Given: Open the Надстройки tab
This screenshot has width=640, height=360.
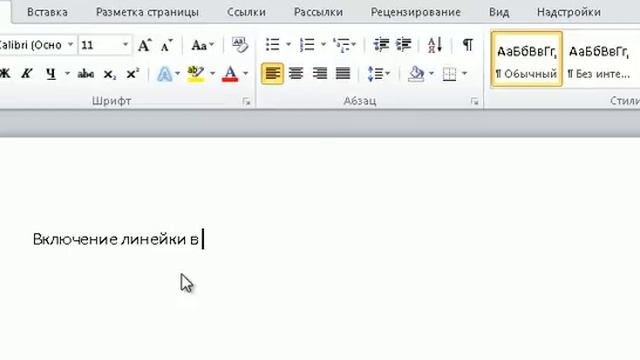Looking at the screenshot, I should coord(569,12).
